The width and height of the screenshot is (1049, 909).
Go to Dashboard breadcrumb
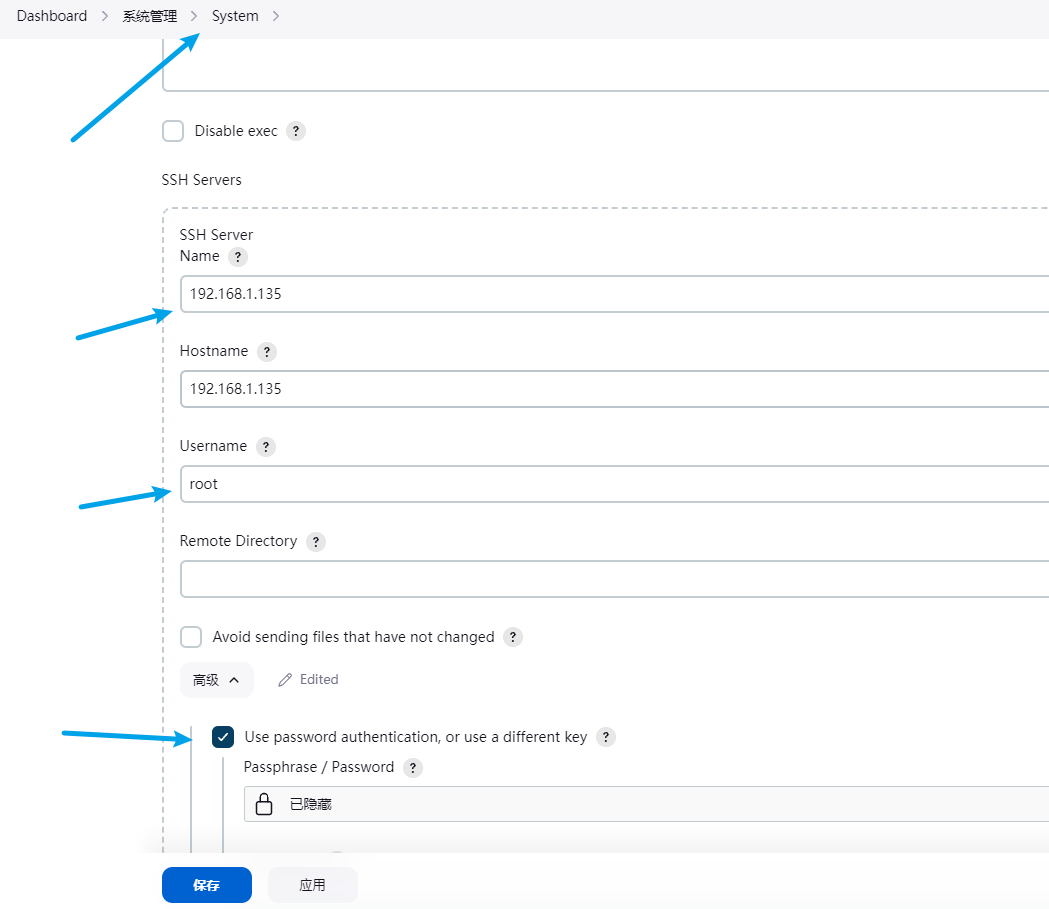point(52,16)
